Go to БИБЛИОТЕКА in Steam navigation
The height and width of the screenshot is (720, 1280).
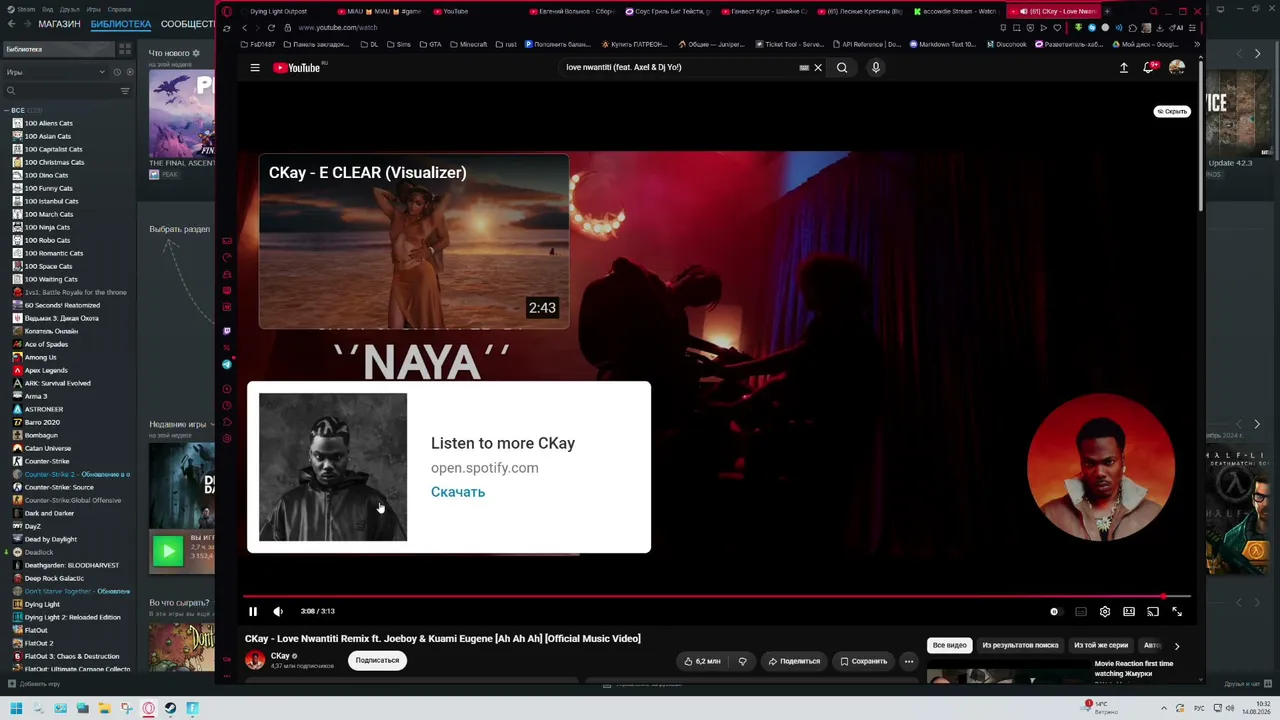121,24
